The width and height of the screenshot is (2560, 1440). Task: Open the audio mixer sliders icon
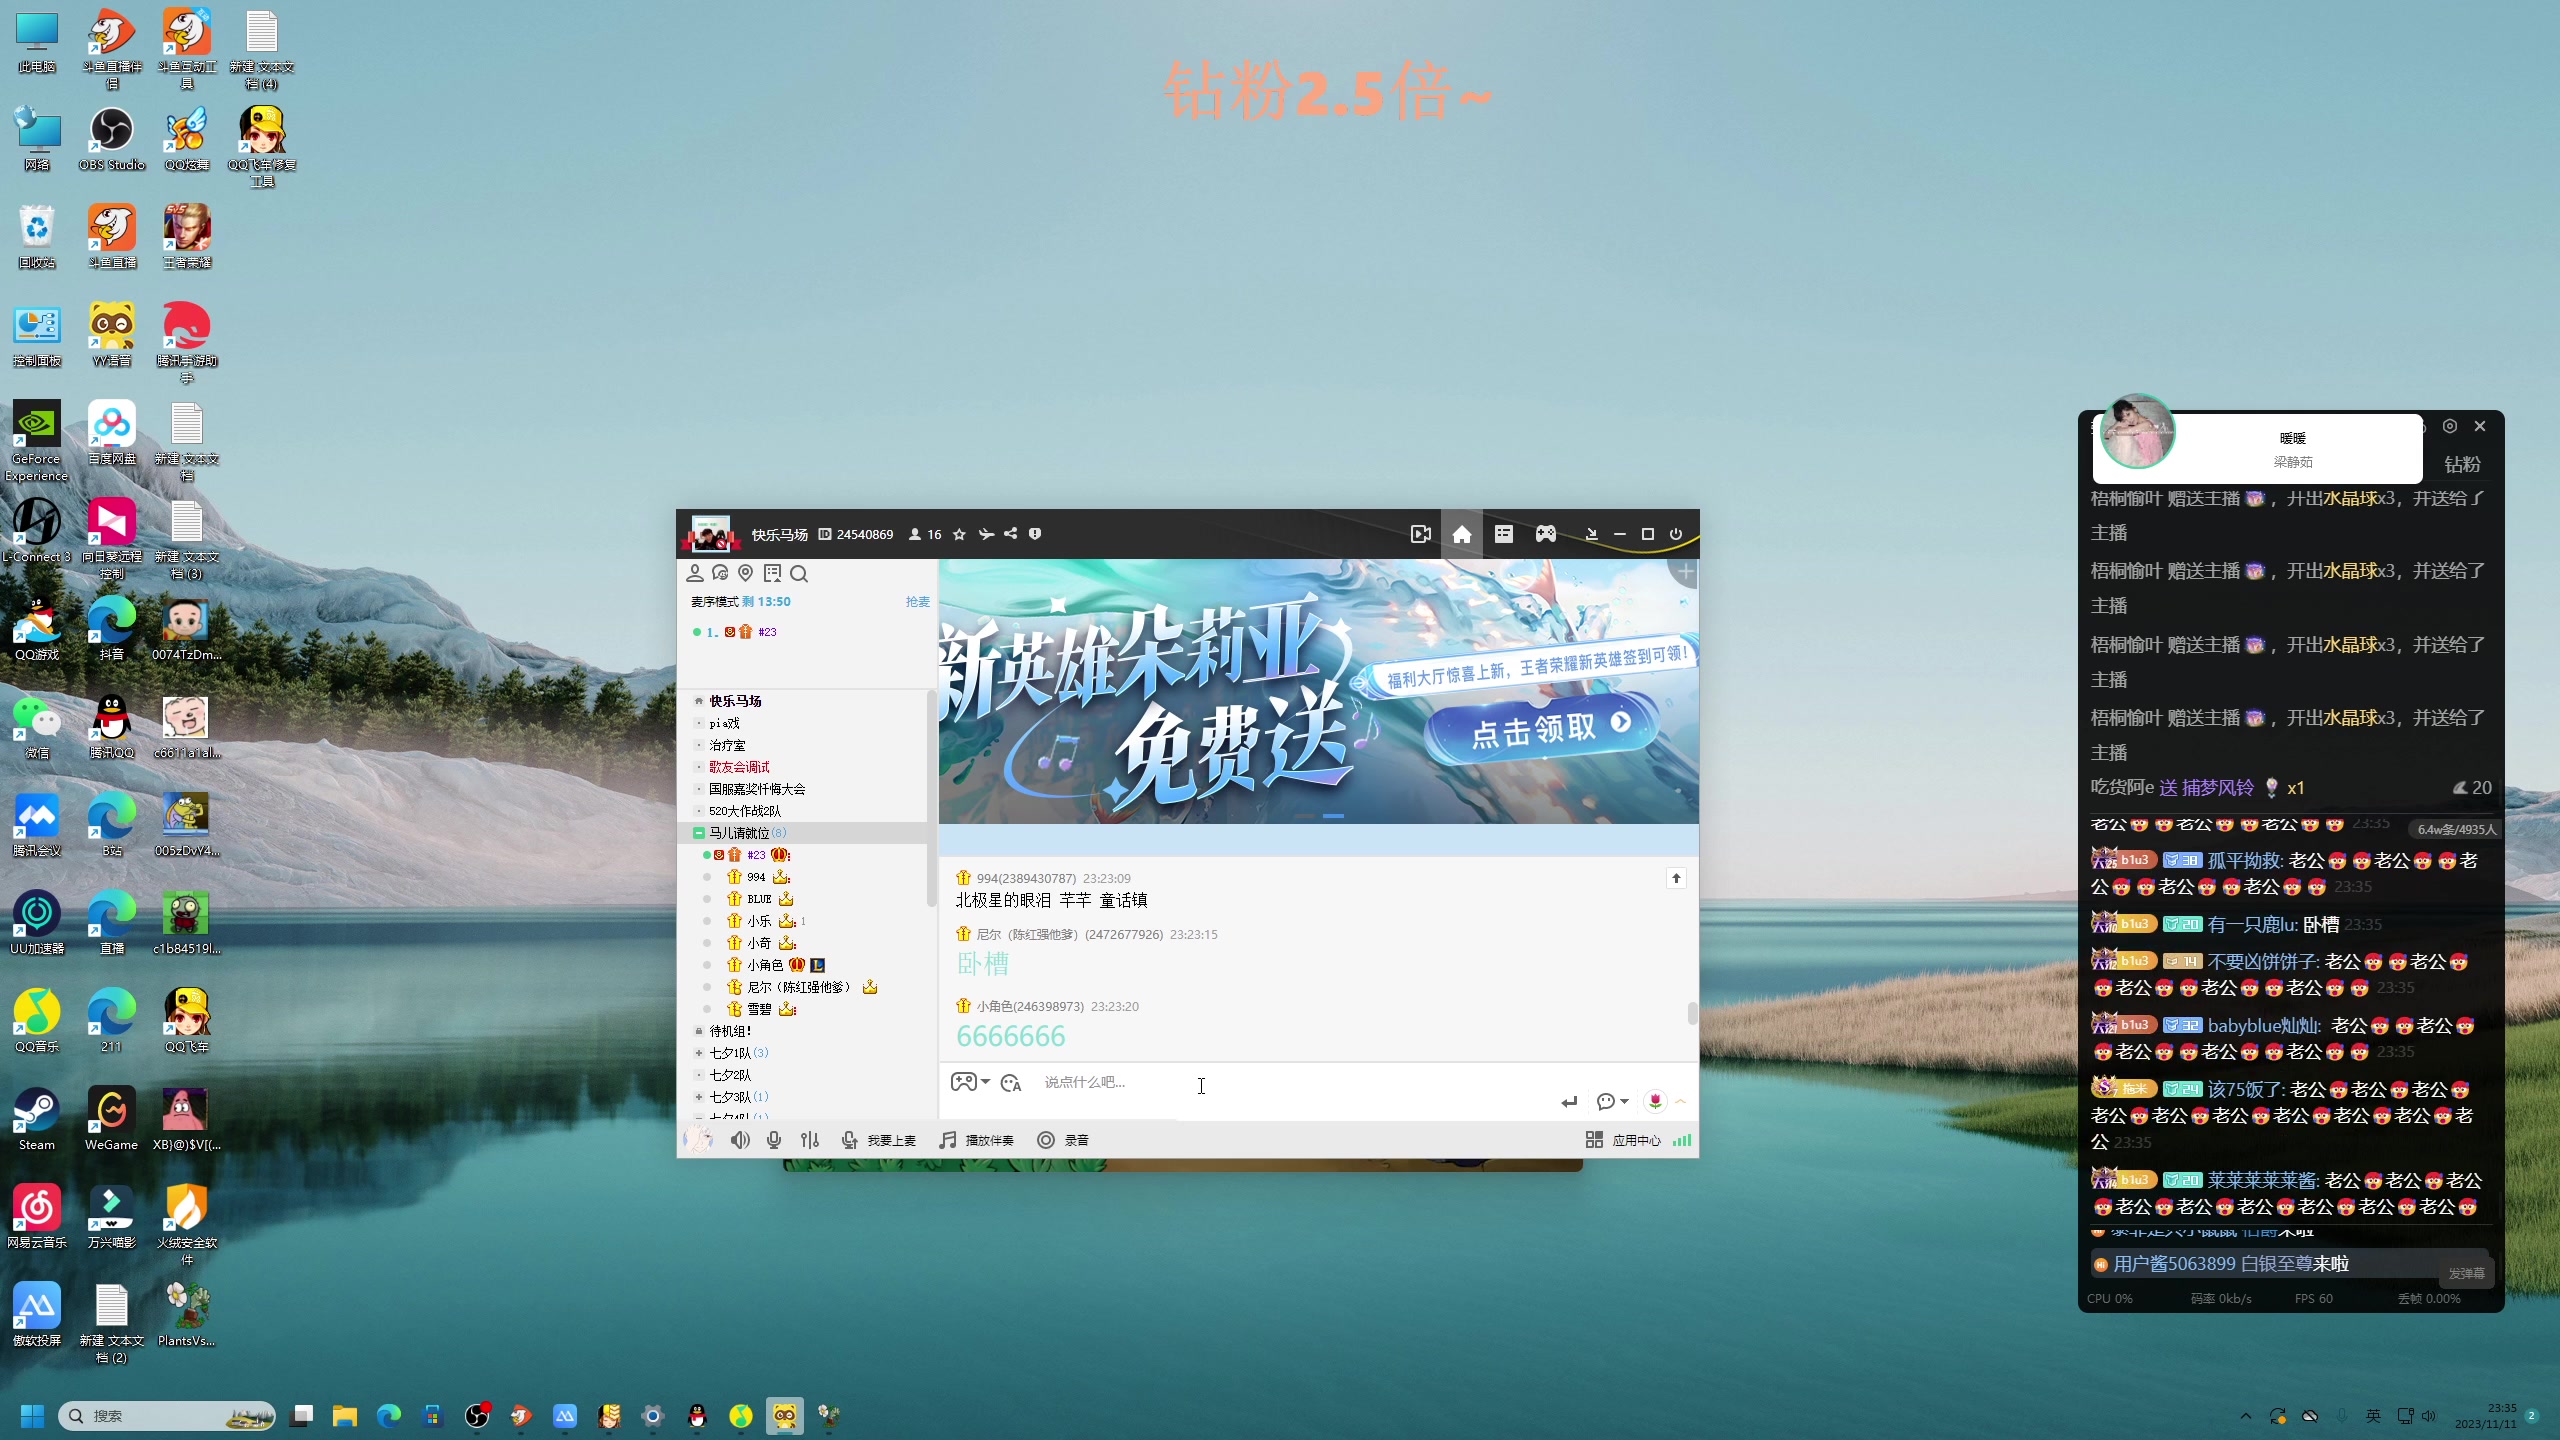pos(810,1139)
